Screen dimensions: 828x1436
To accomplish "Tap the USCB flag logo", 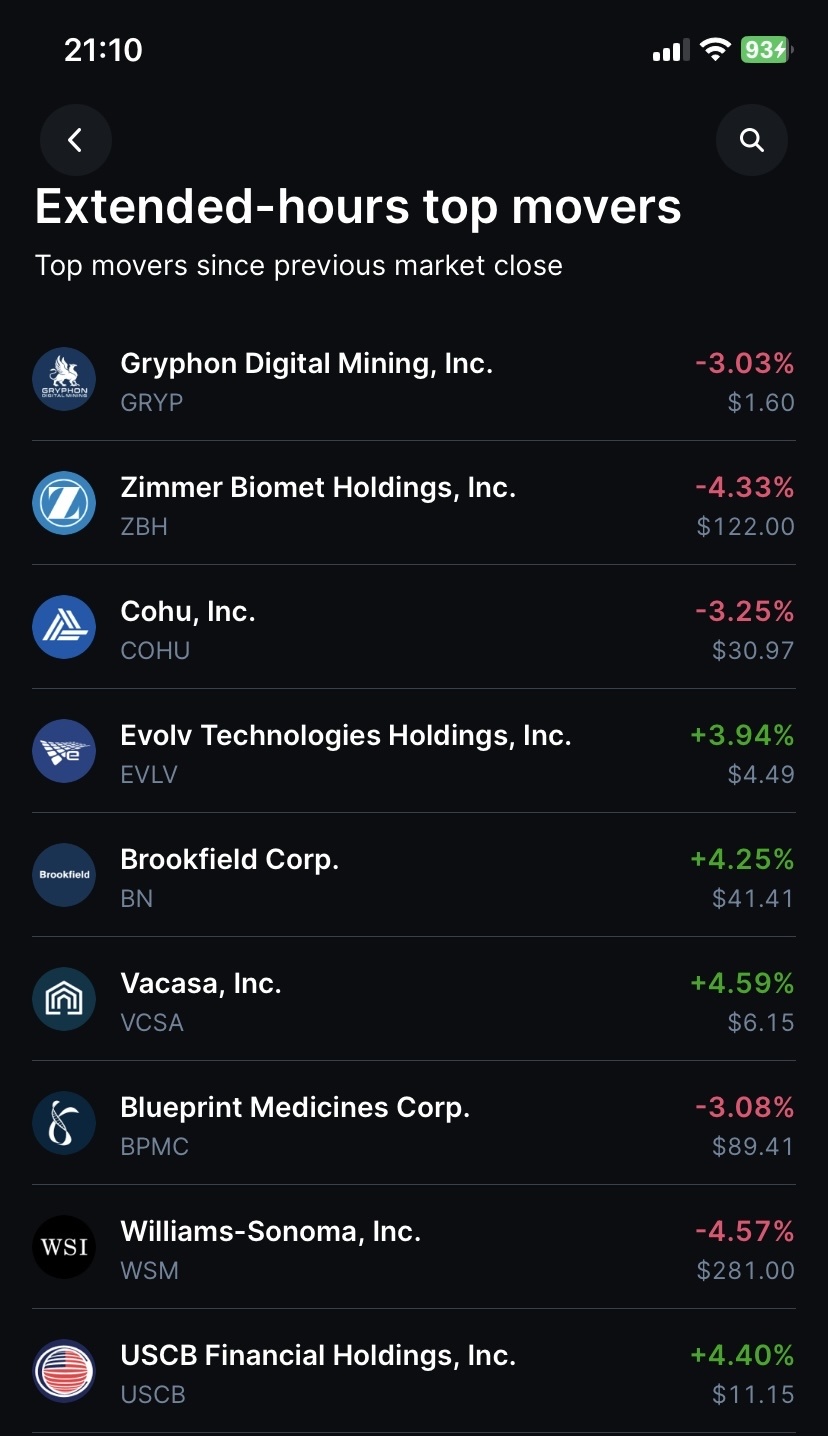I will (64, 1371).
